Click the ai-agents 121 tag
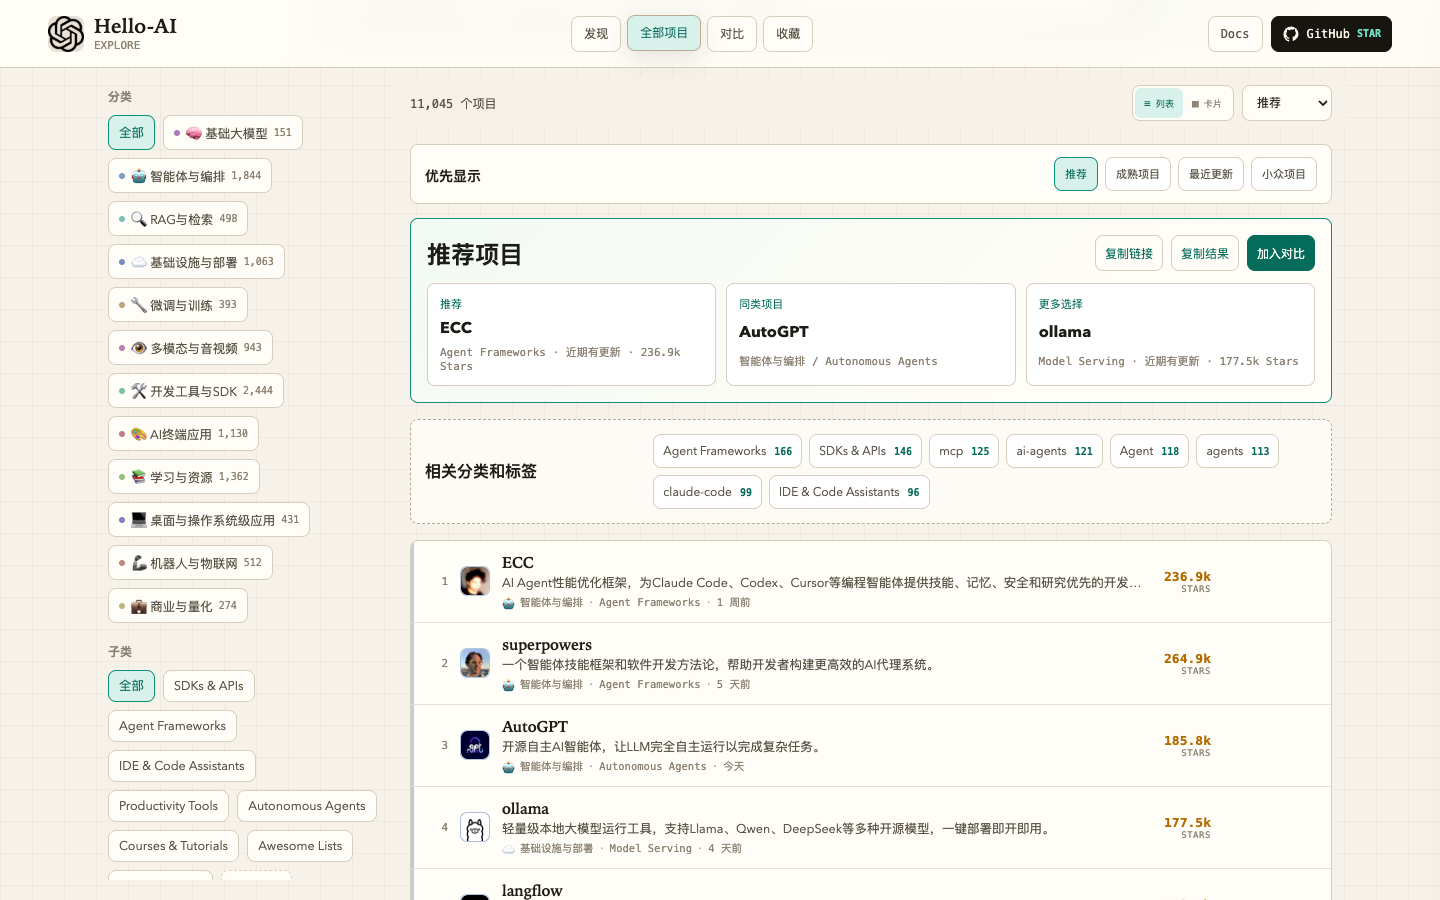Viewport: 1440px width, 900px height. [1055, 451]
